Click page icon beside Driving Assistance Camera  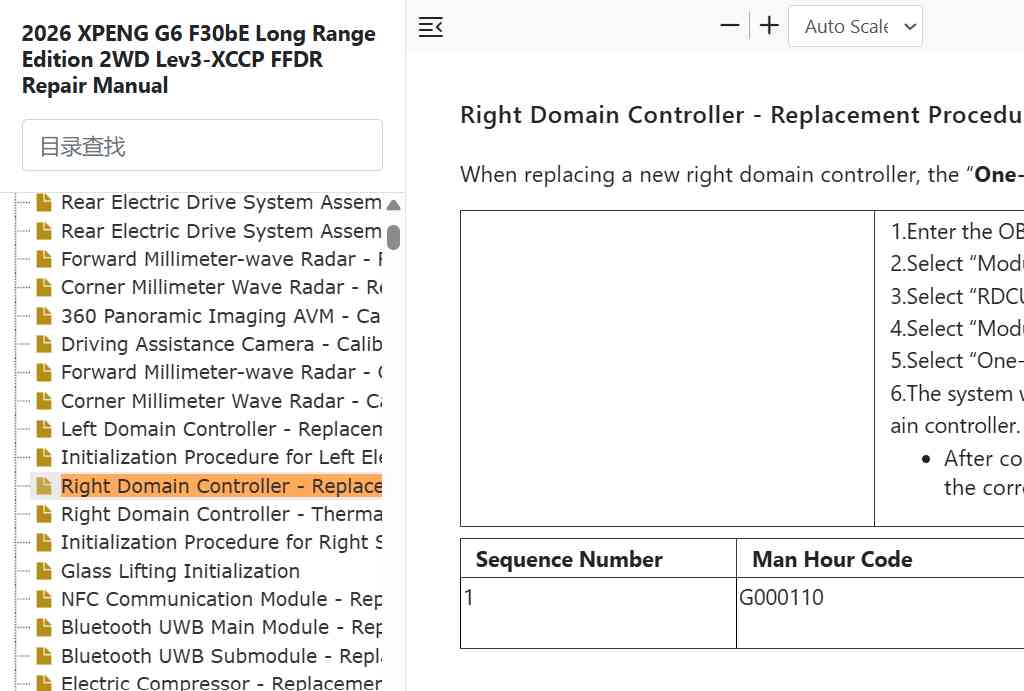tap(44, 344)
